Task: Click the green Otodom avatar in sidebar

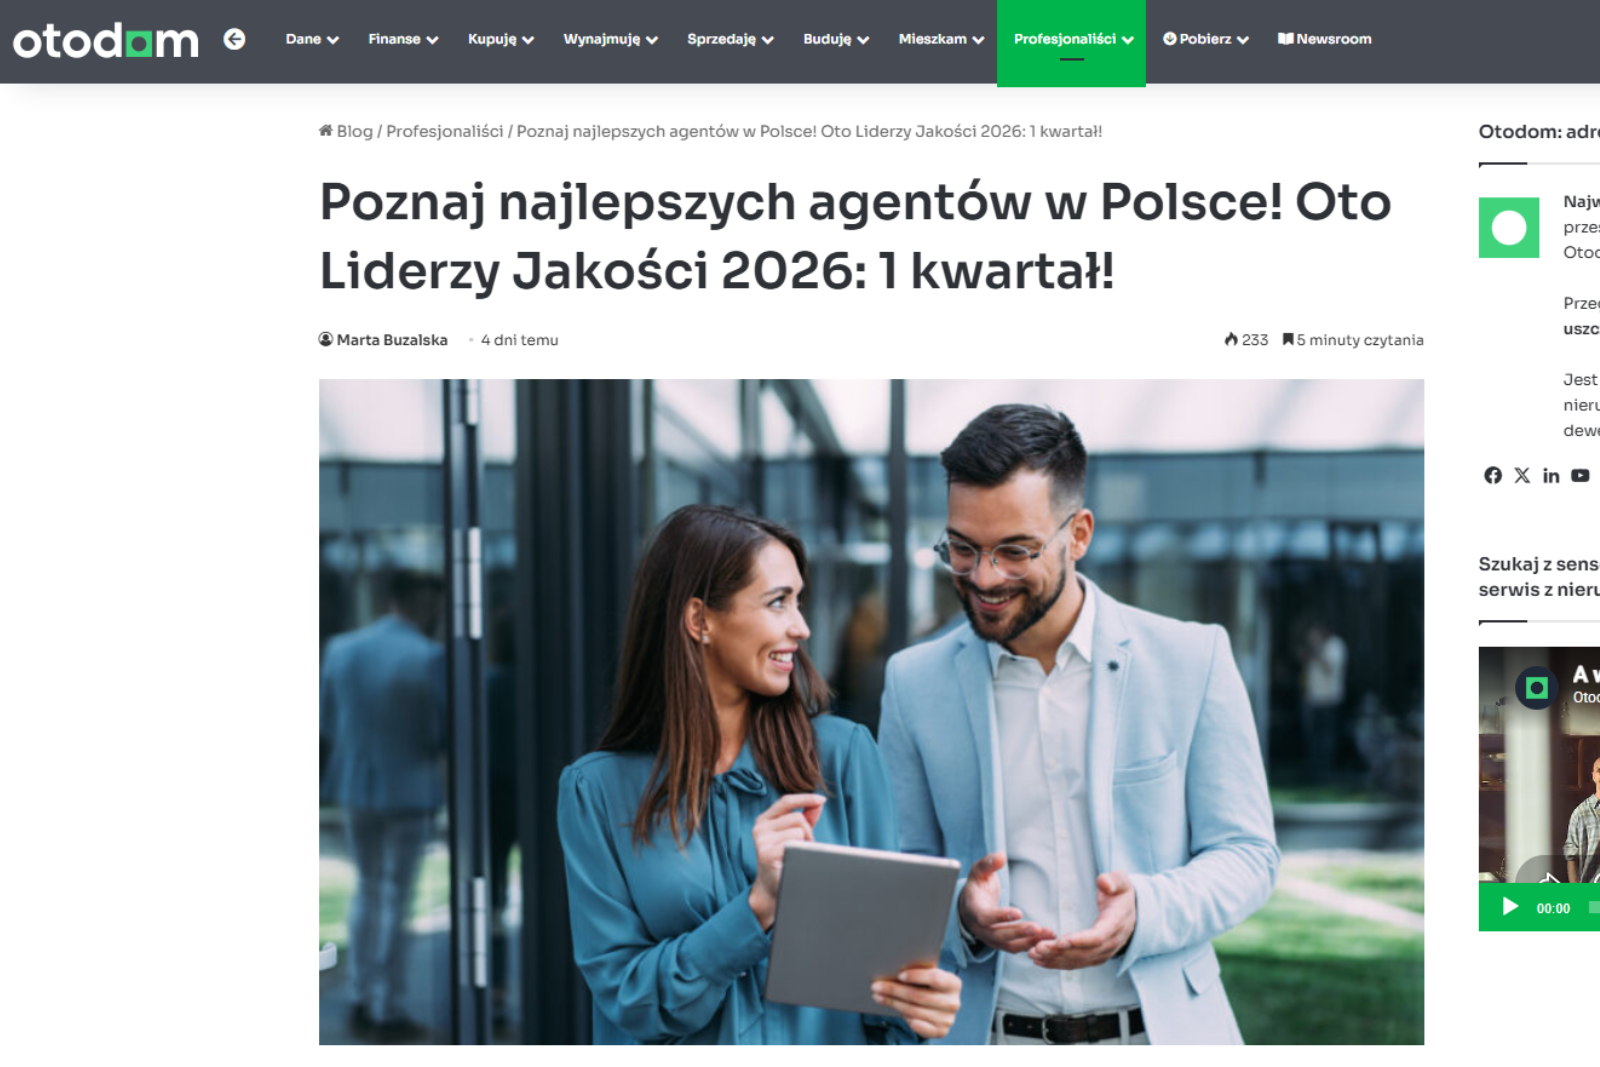Action: click(1509, 228)
